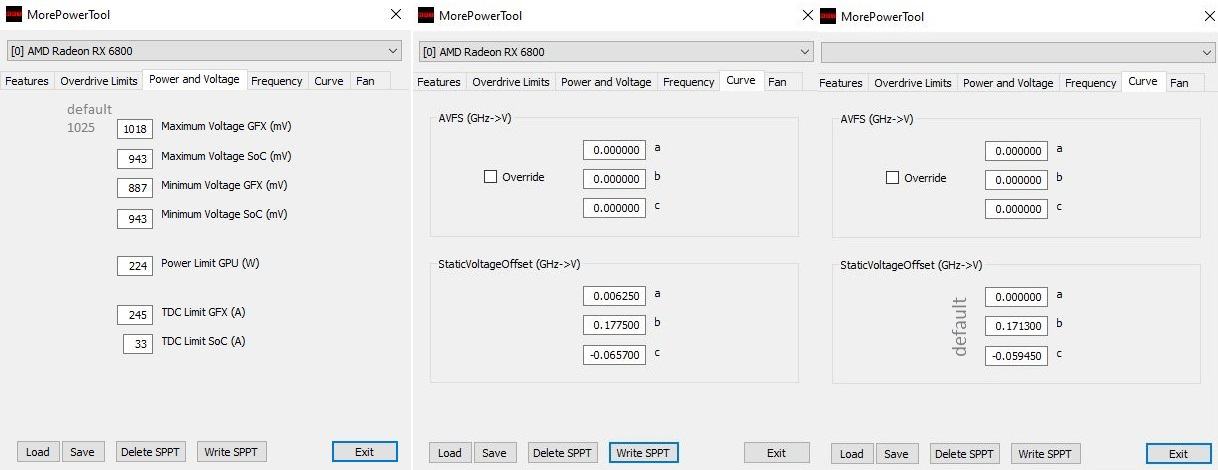
Task: Switch to Features tab in middle window
Action: (x=439, y=82)
